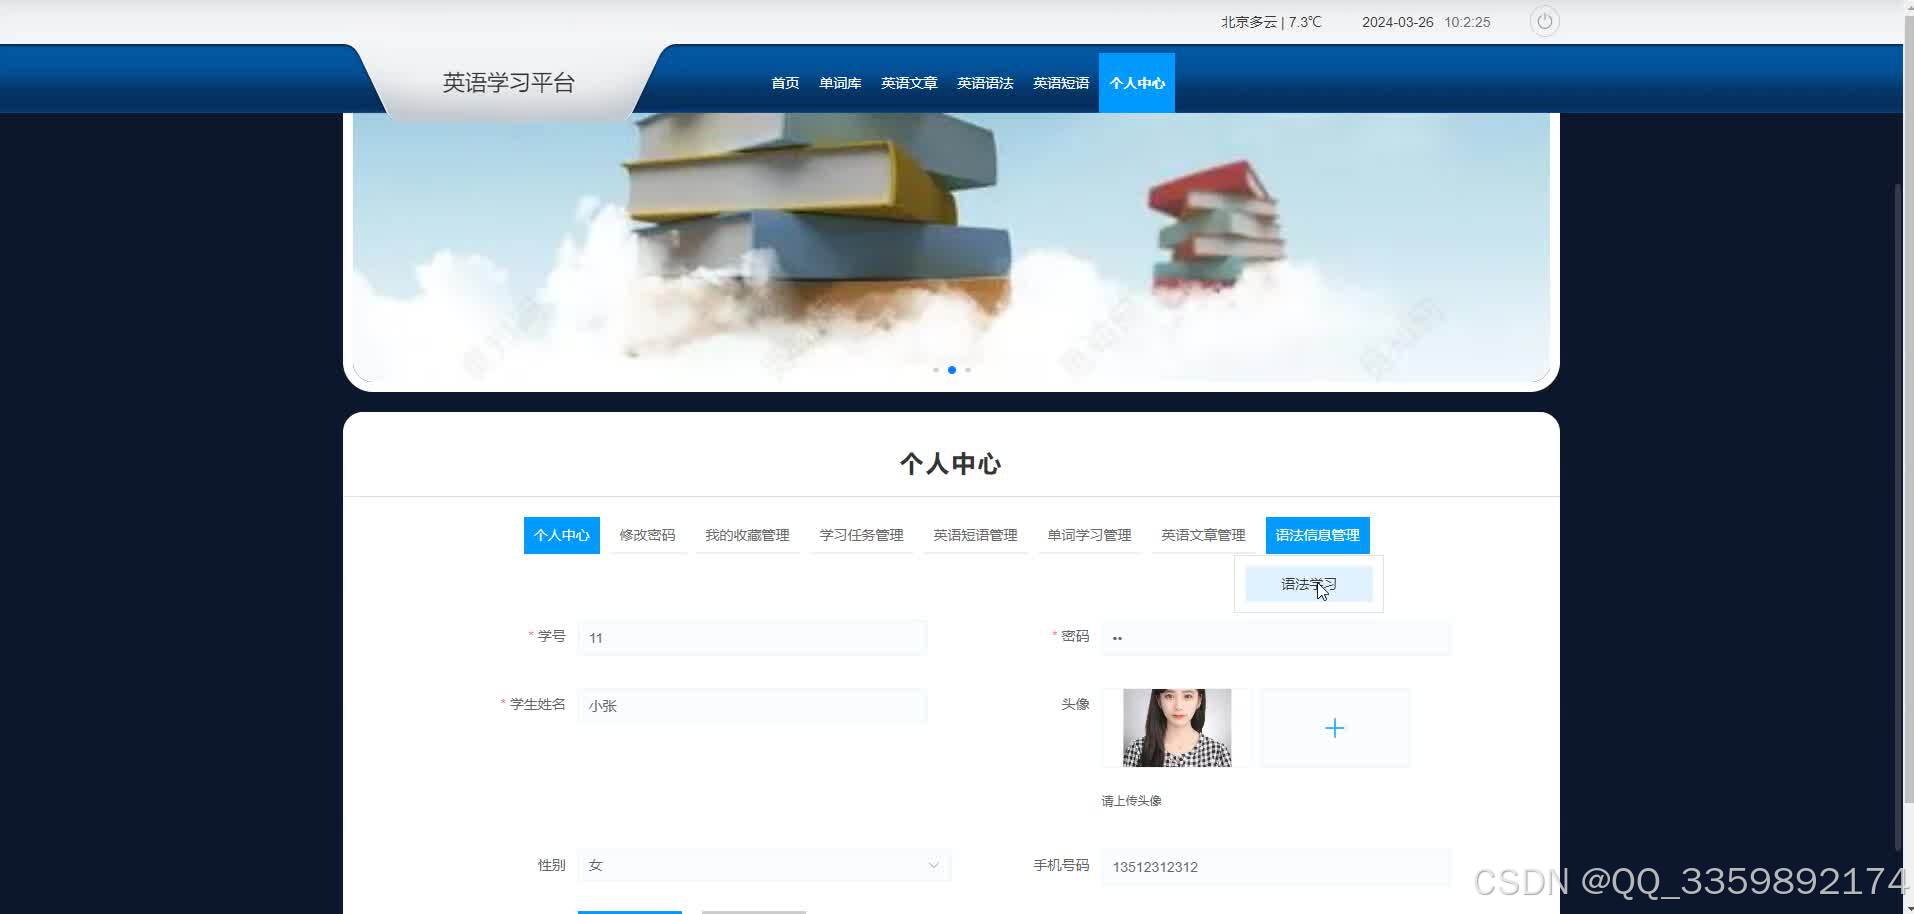This screenshot has height=914, width=1914.
Task: Go to the 英语文章 section
Action: tap(908, 82)
